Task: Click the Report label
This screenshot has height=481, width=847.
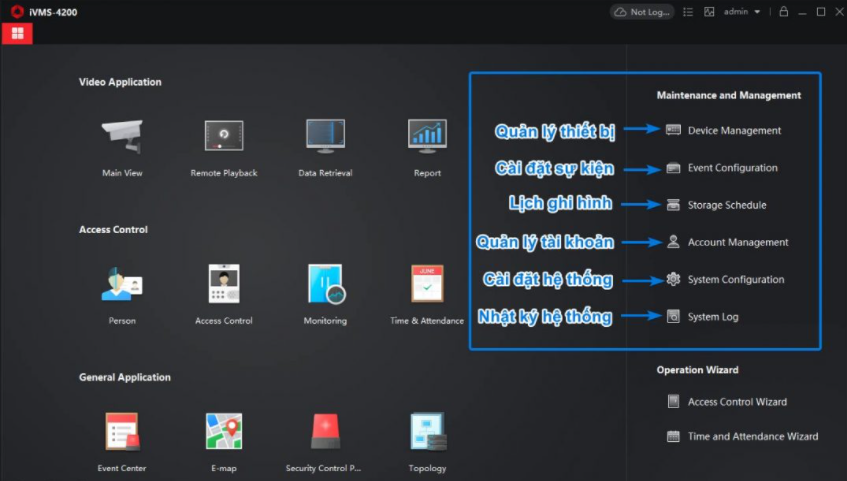Action: tap(427, 173)
